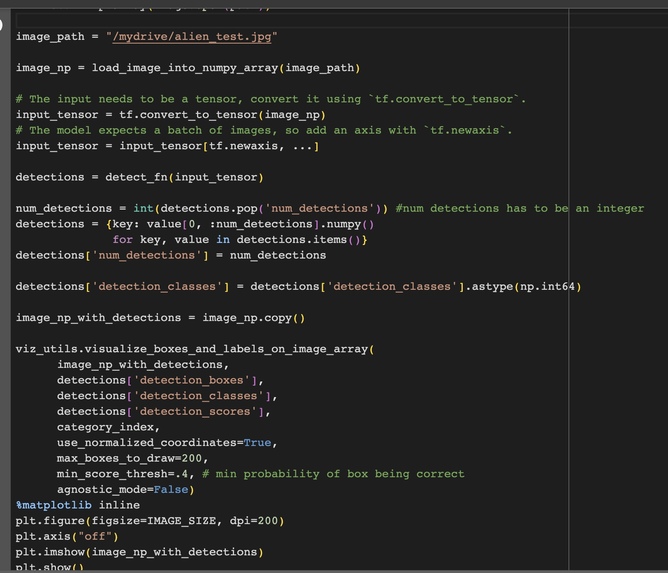Click 'agnostic_mode=False)' argument
Image resolution: width=668 pixels, height=573 pixels.
(x=126, y=489)
